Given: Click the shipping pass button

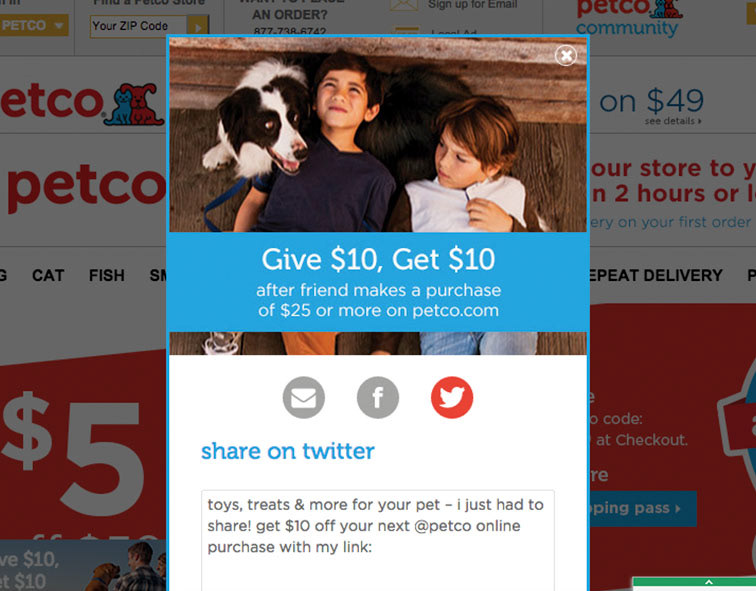Looking at the screenshot, I should click(x=643, y=508).
